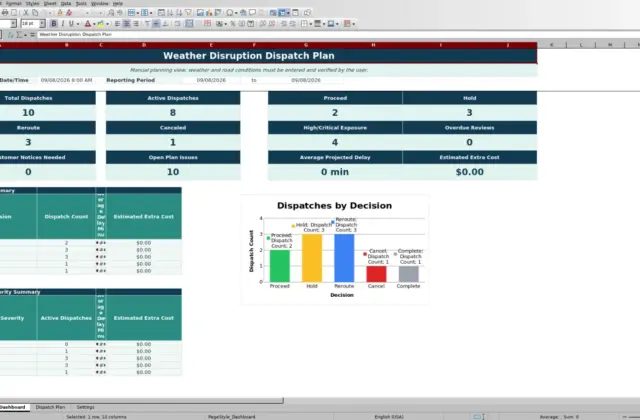
Task: Click the Function Wizard icon beside formula bar
Action: coord(11,35)
